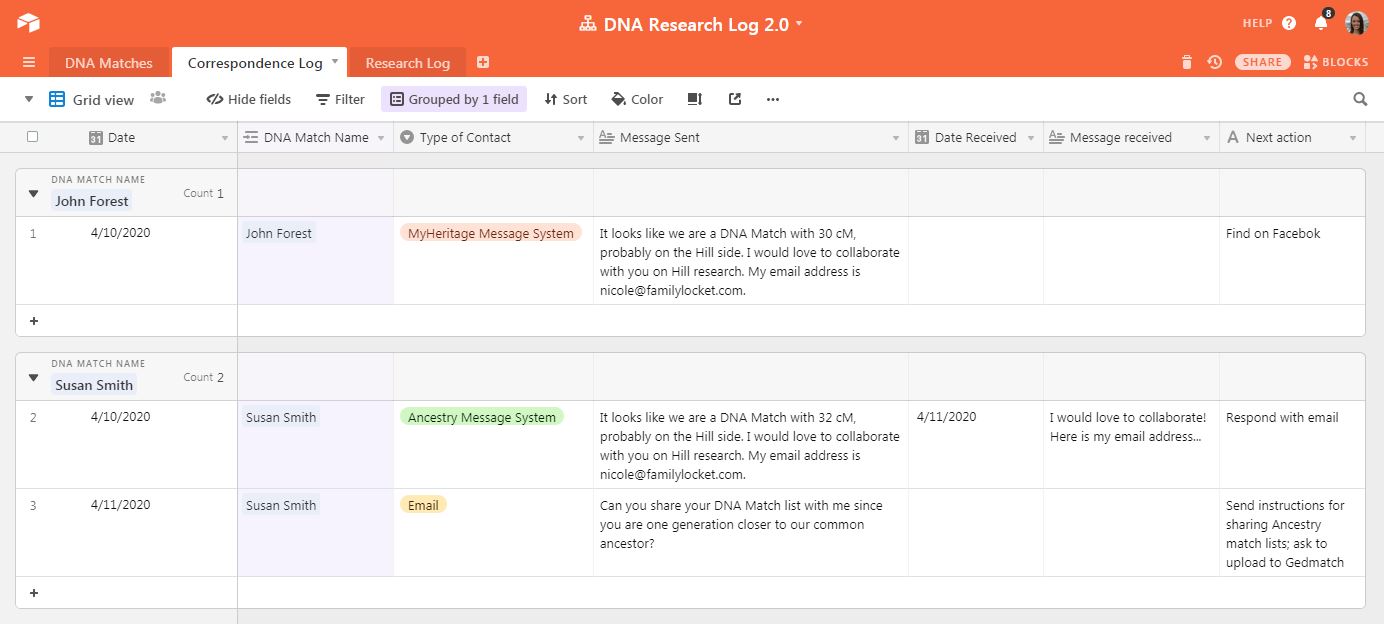Open the share view link icon
Viewport: 1384px width, 624px height.
(735, 99)
